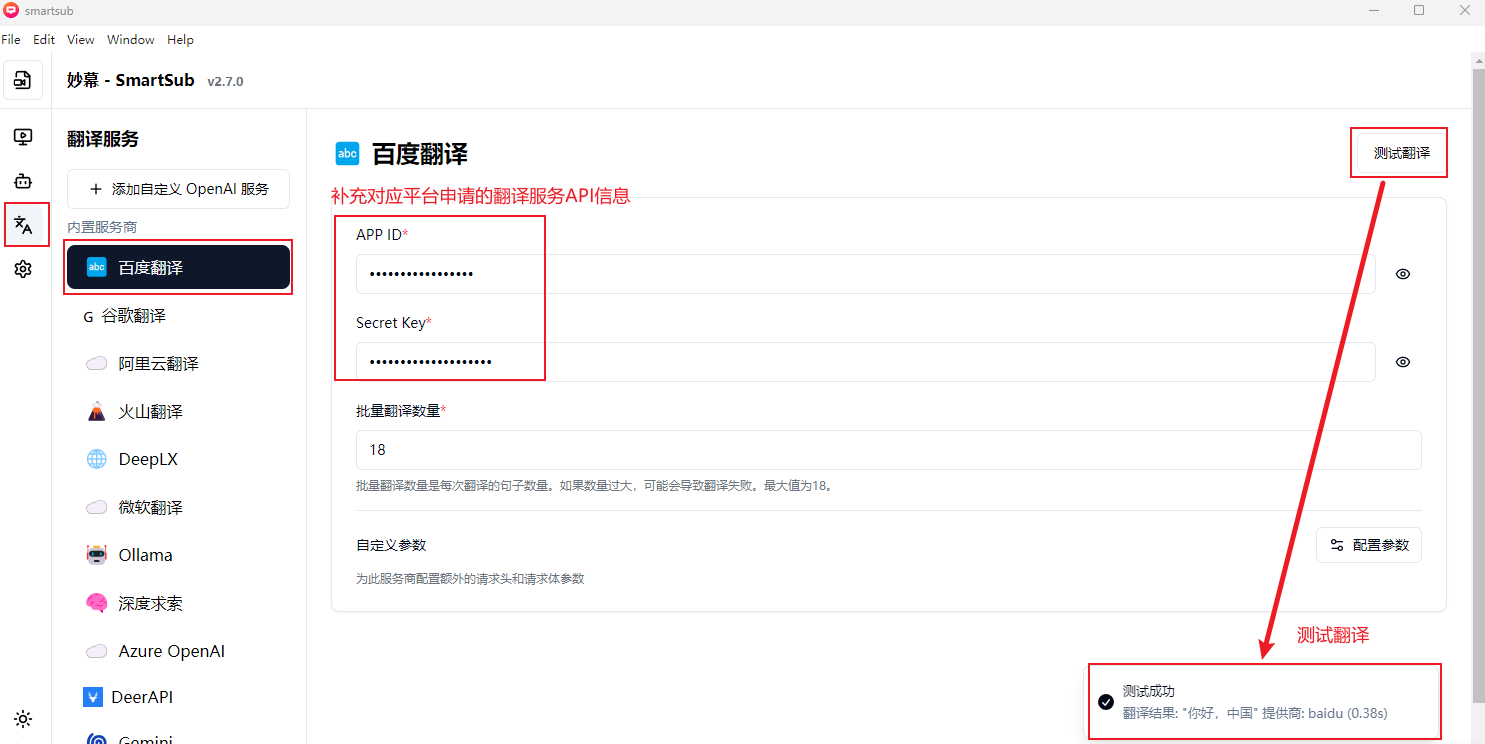1485x744 pixels.
Task: Click the abc icon beside 百度翻译 heading
Action: [347, 153]
